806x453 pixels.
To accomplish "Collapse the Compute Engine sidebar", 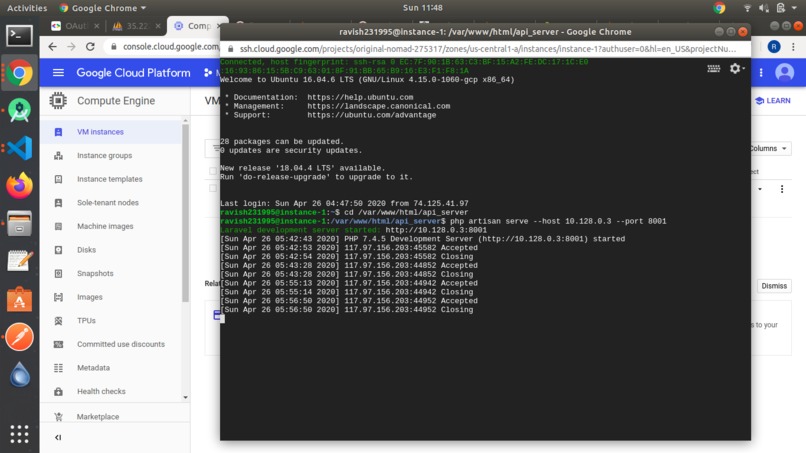I will click(58, 438).
